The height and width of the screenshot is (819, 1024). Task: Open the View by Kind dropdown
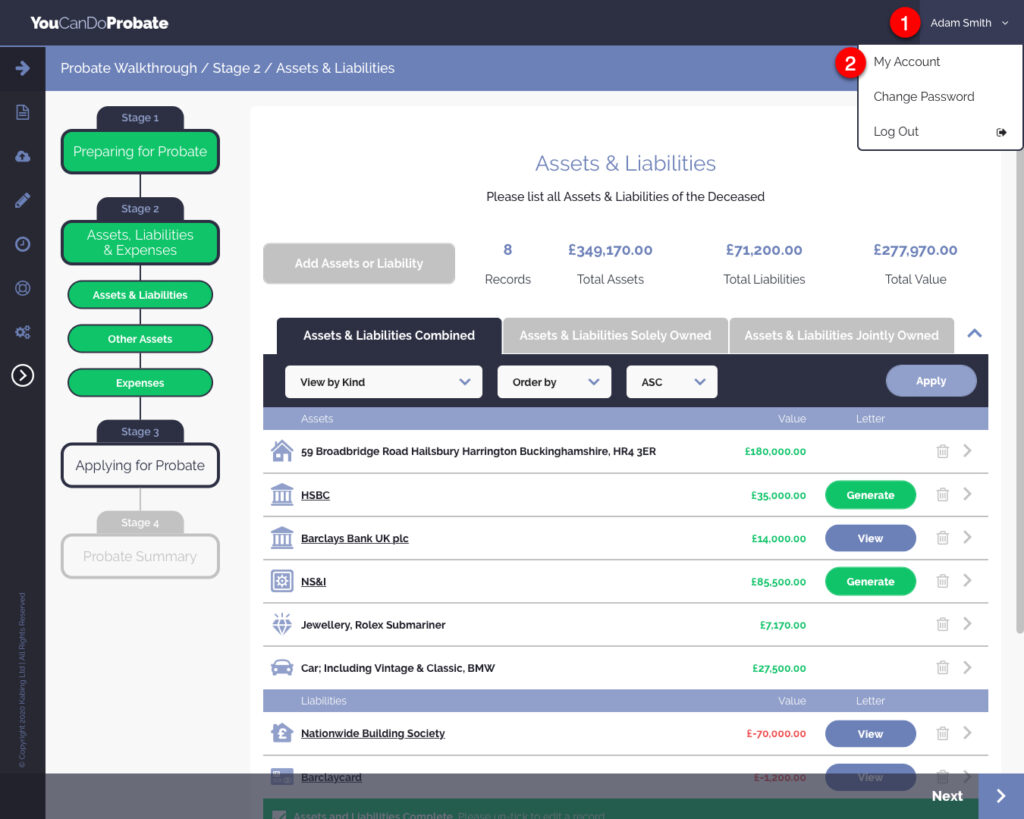coord(383,382)
